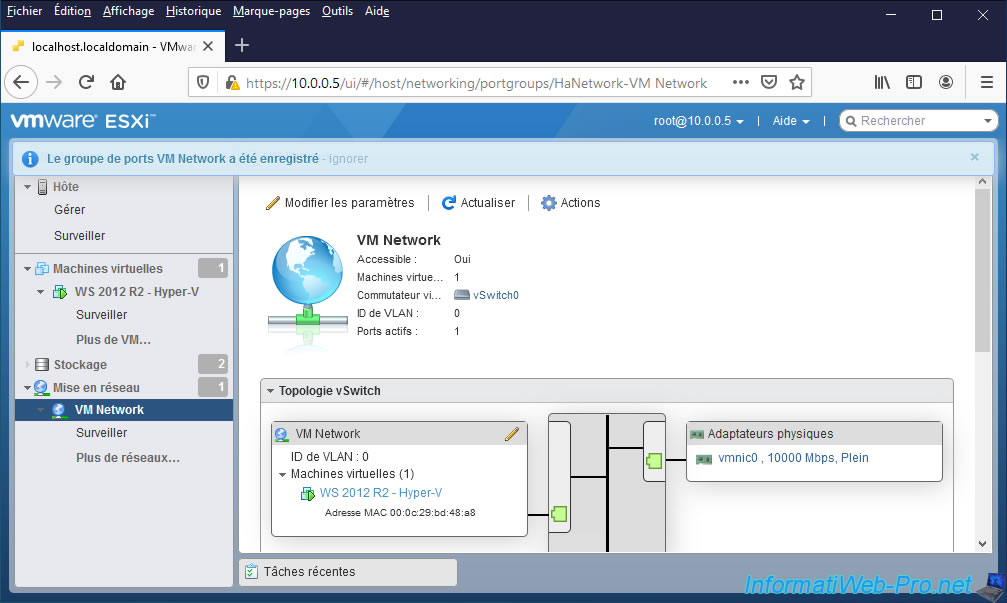Click the Actions gear icon
Screen dimensions: 1007x603
point(548,203)
